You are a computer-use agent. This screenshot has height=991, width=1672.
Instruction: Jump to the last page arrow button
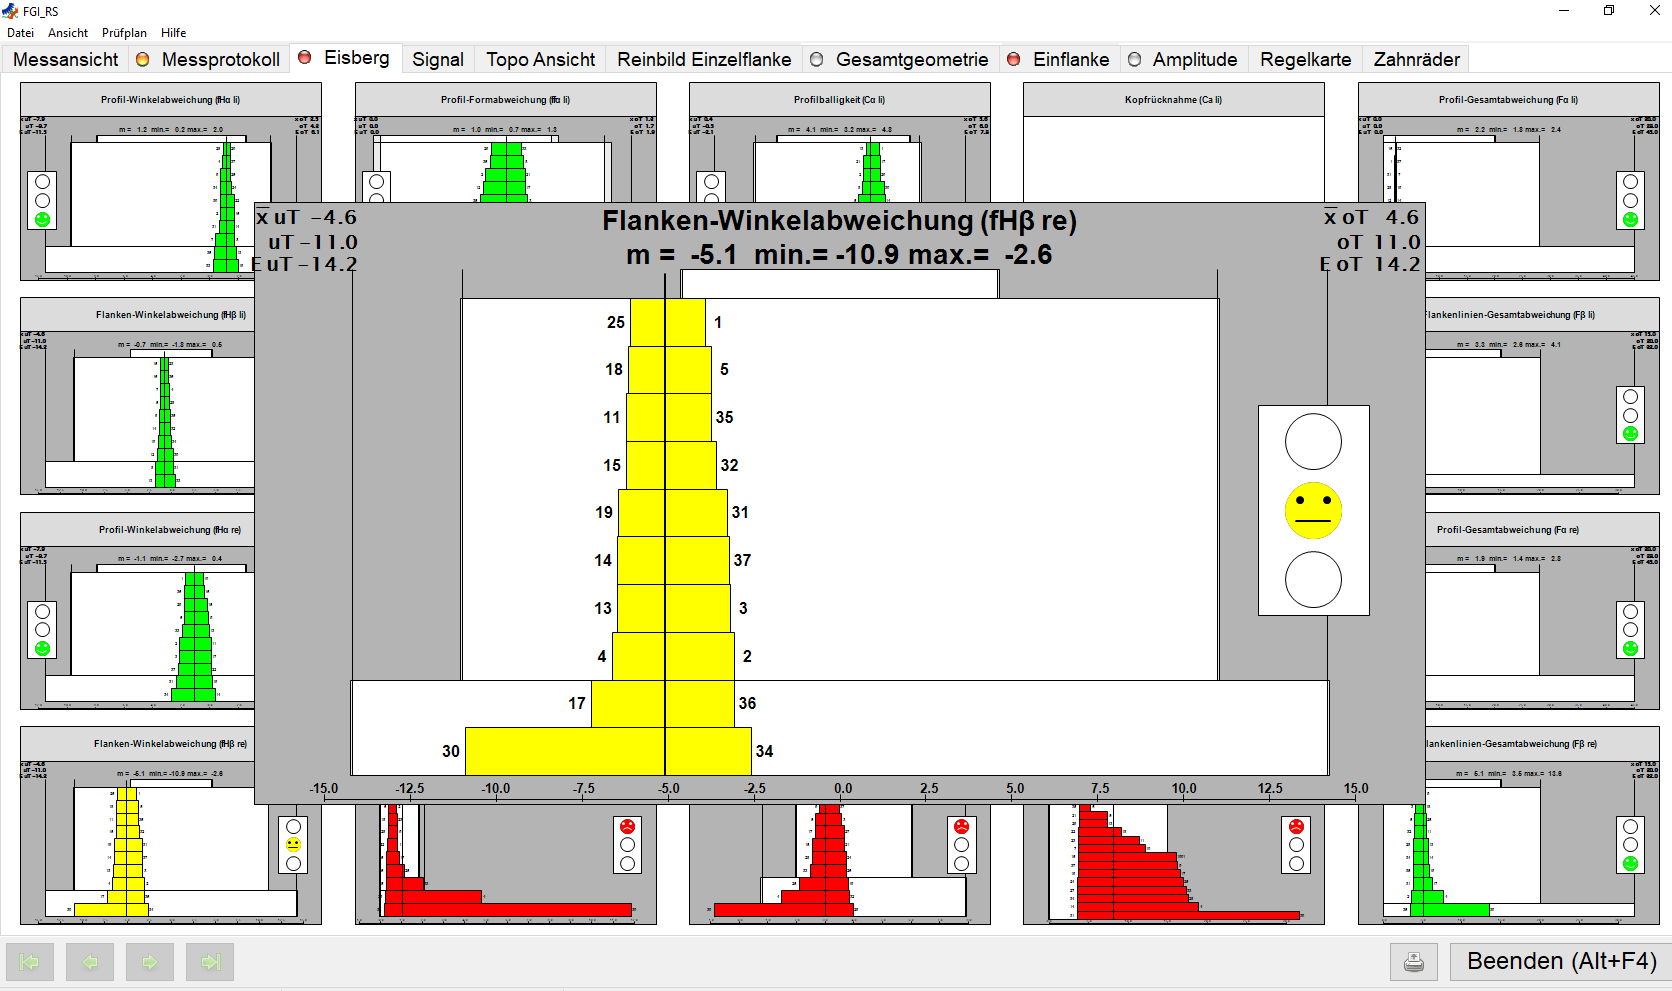click(x=210, y=962)
